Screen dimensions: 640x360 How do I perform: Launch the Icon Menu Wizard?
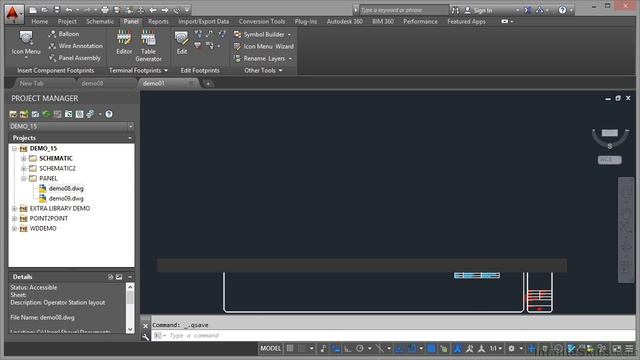(264, 47)
